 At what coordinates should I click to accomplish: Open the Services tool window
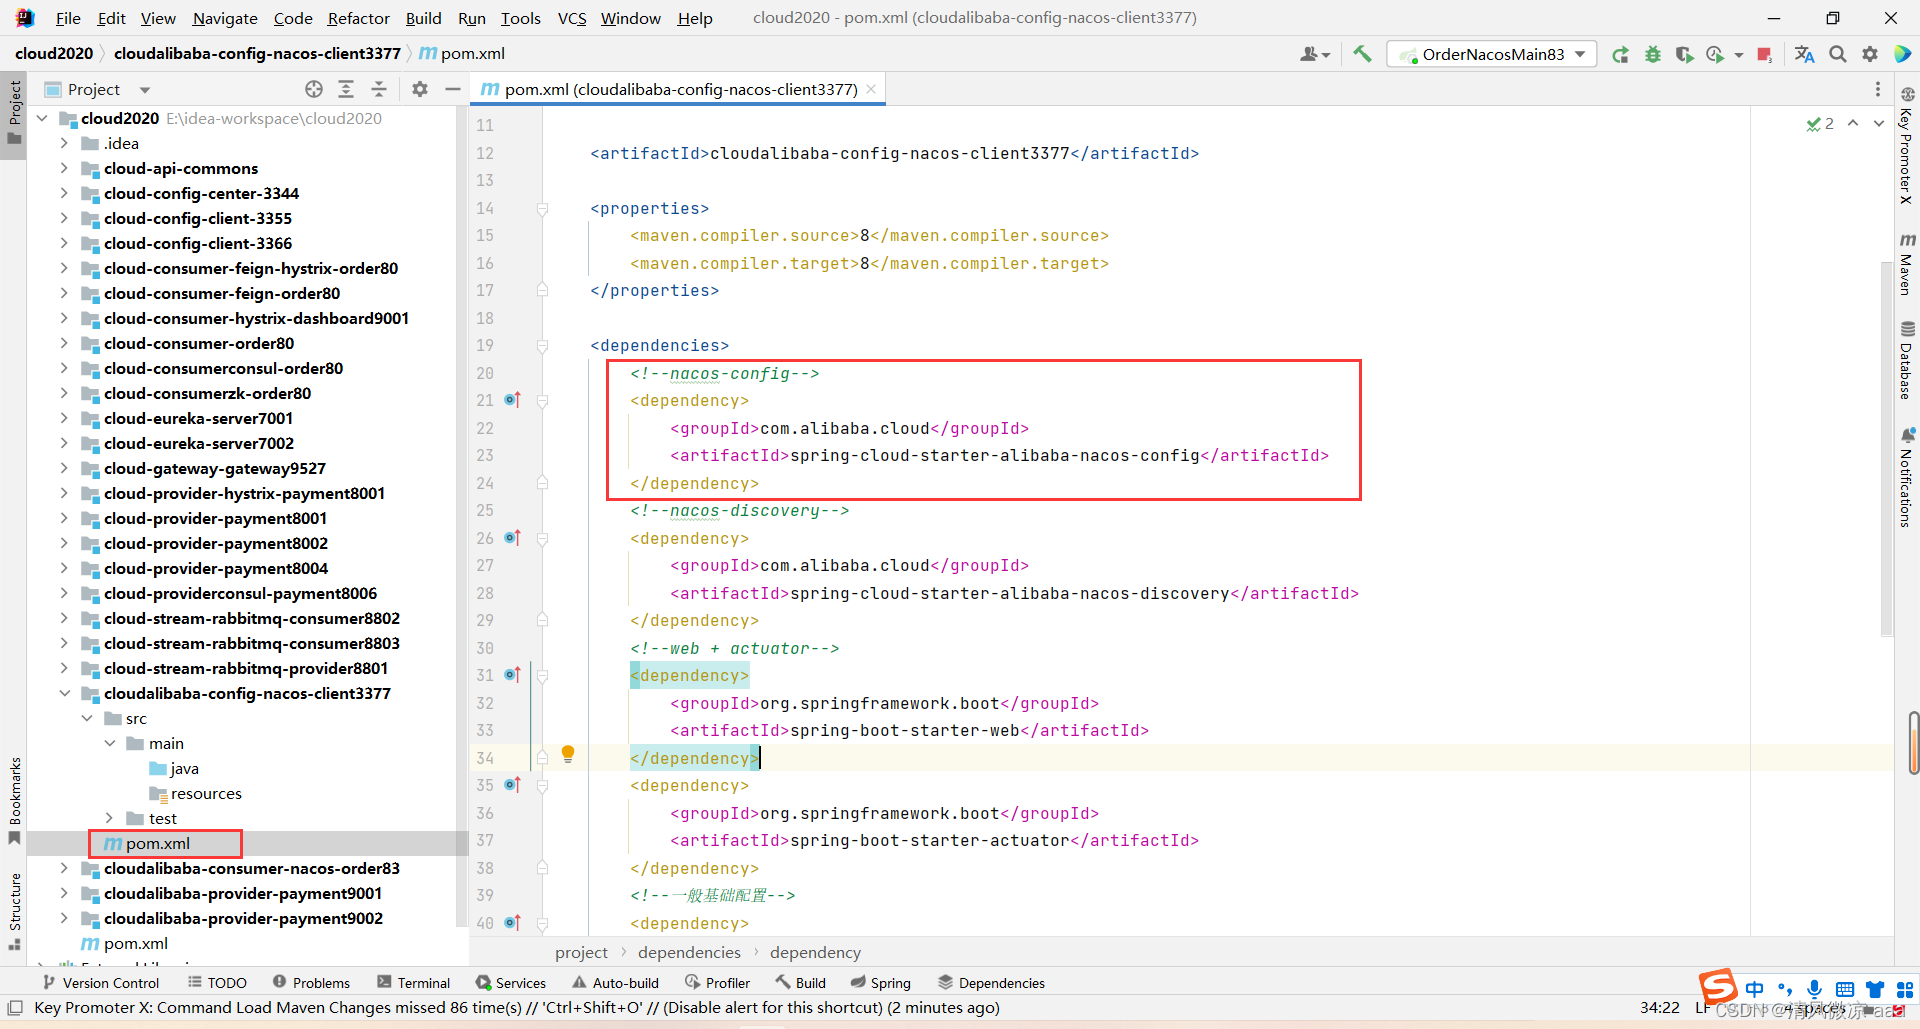(511, 983)
